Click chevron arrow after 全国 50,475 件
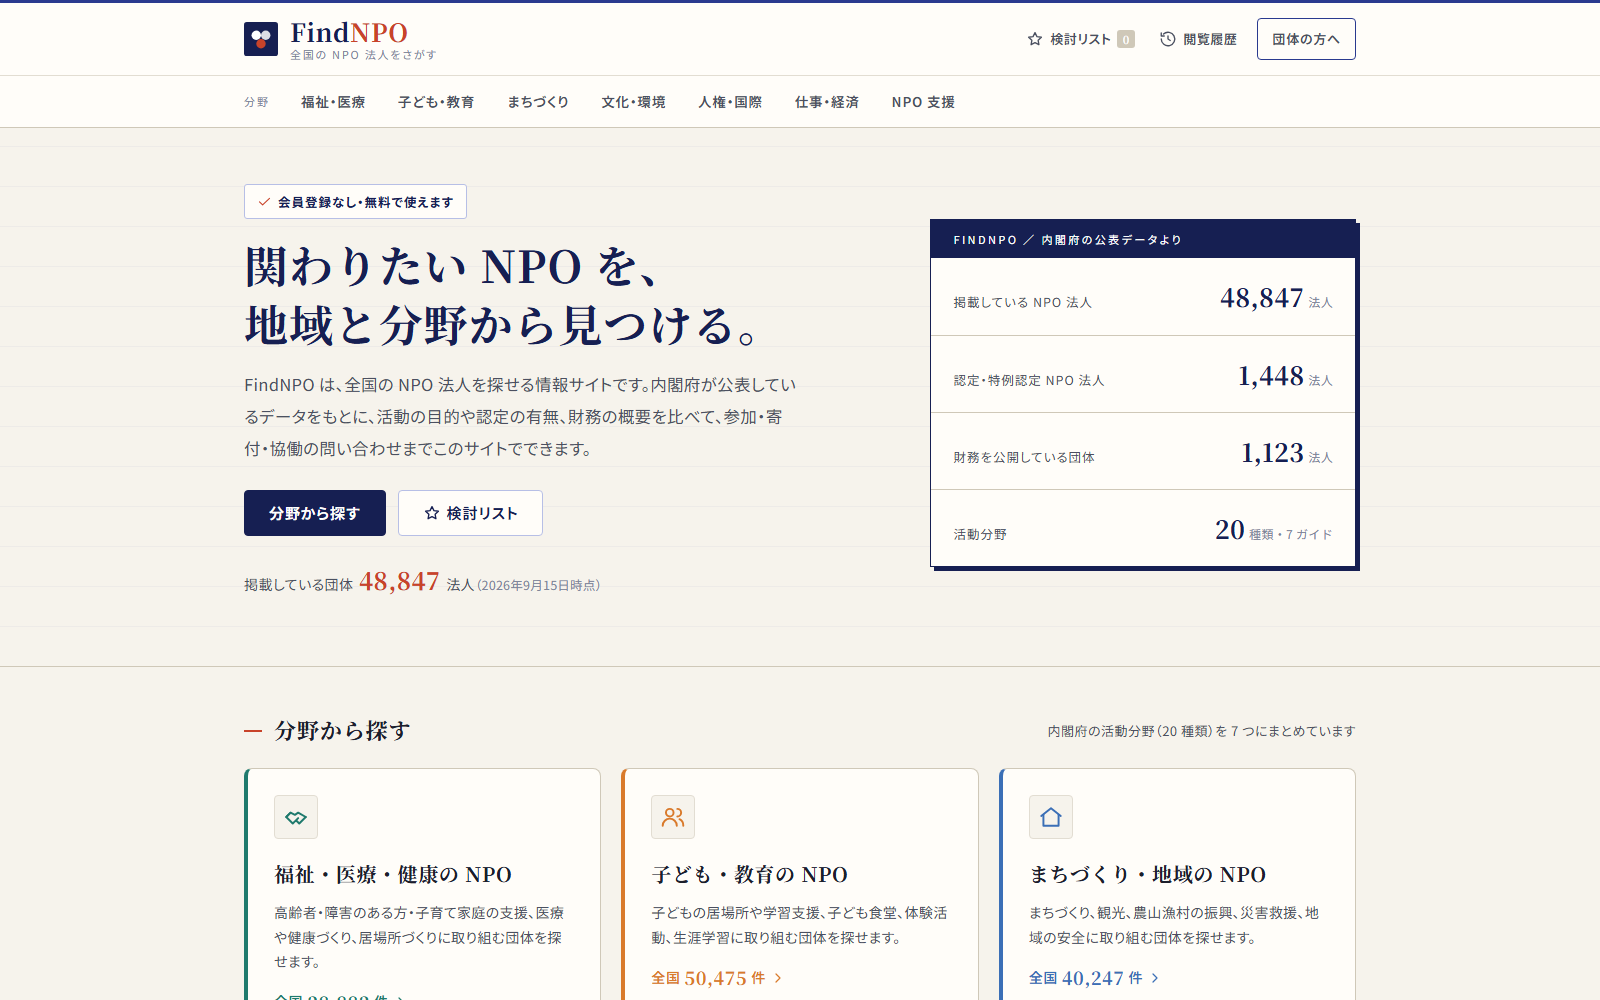Screen dimensions: 1600x1000 [778, 978]
